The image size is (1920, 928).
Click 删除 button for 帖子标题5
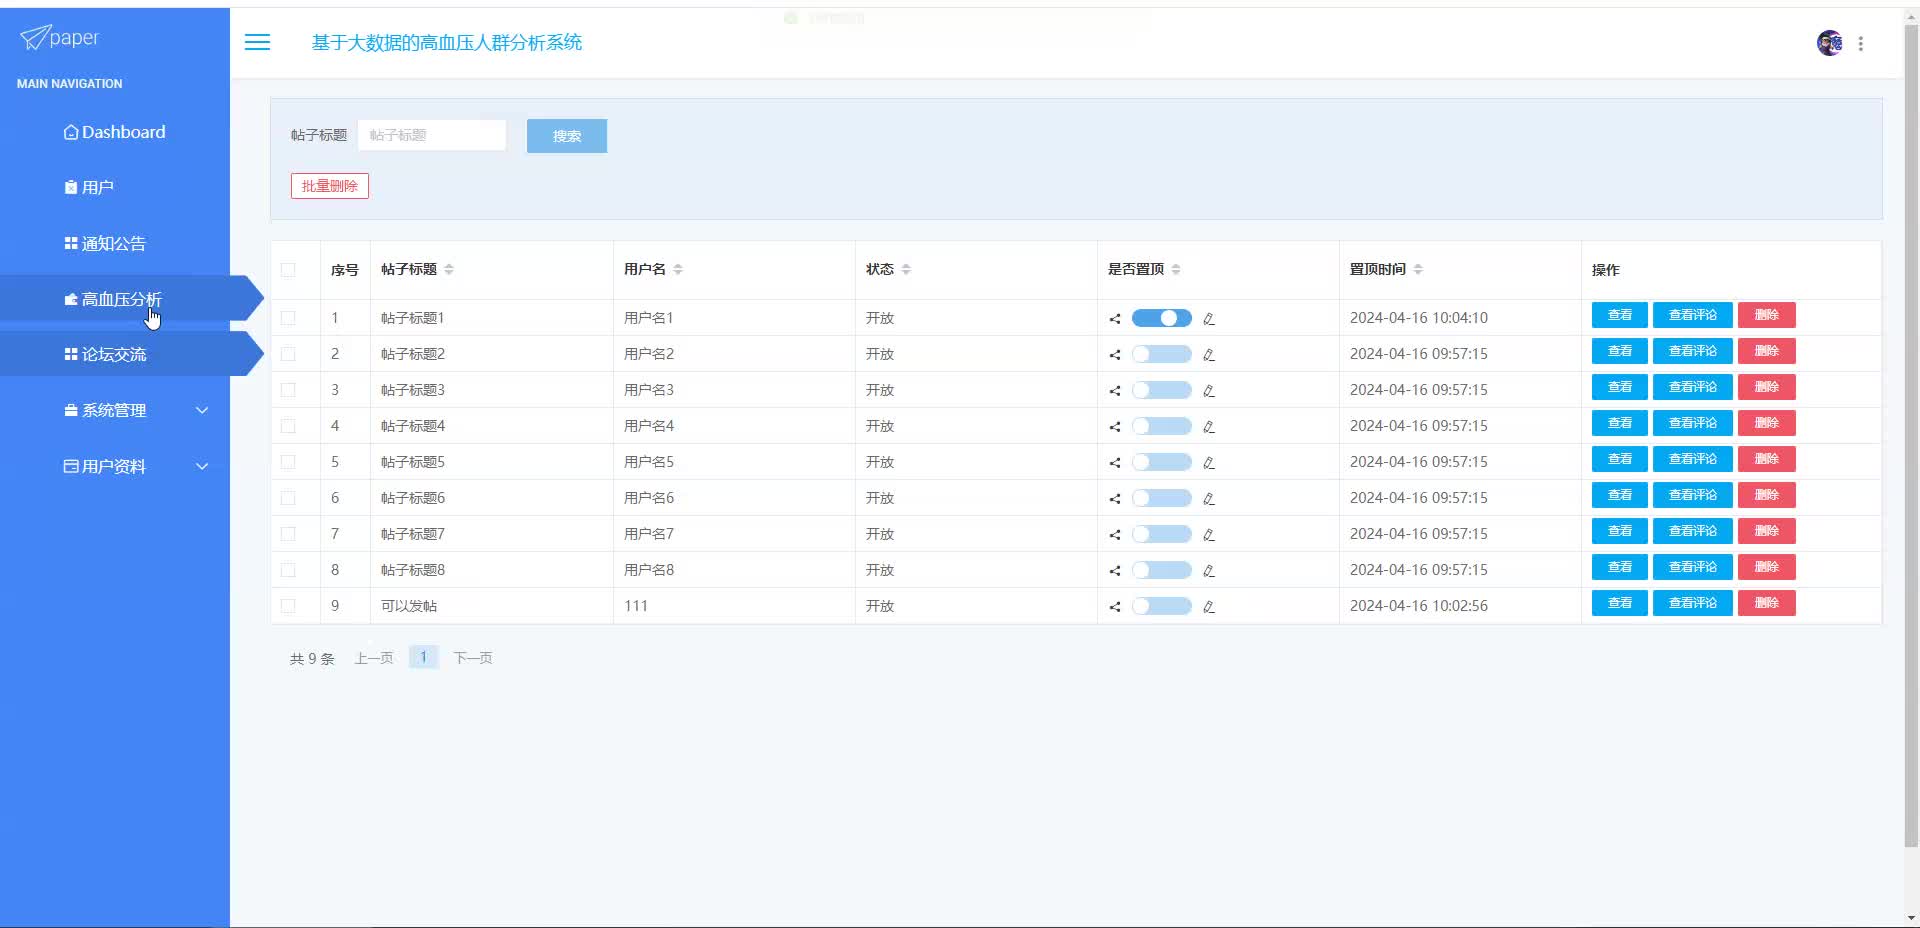[1766, 459]
